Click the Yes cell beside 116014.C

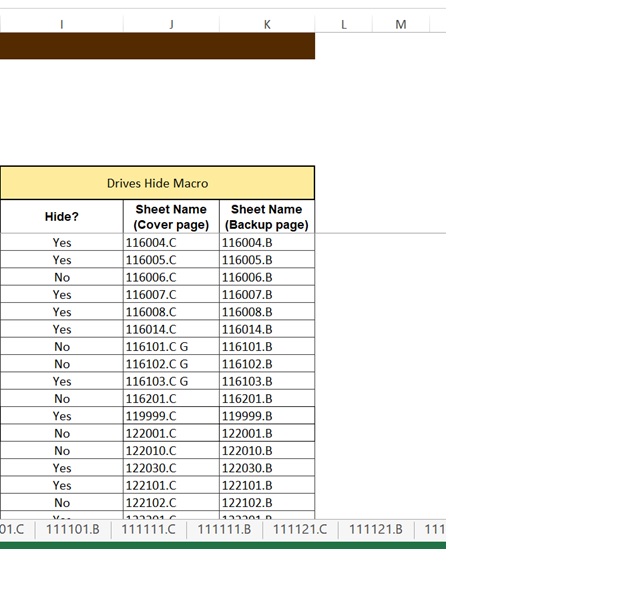point(61,329)
